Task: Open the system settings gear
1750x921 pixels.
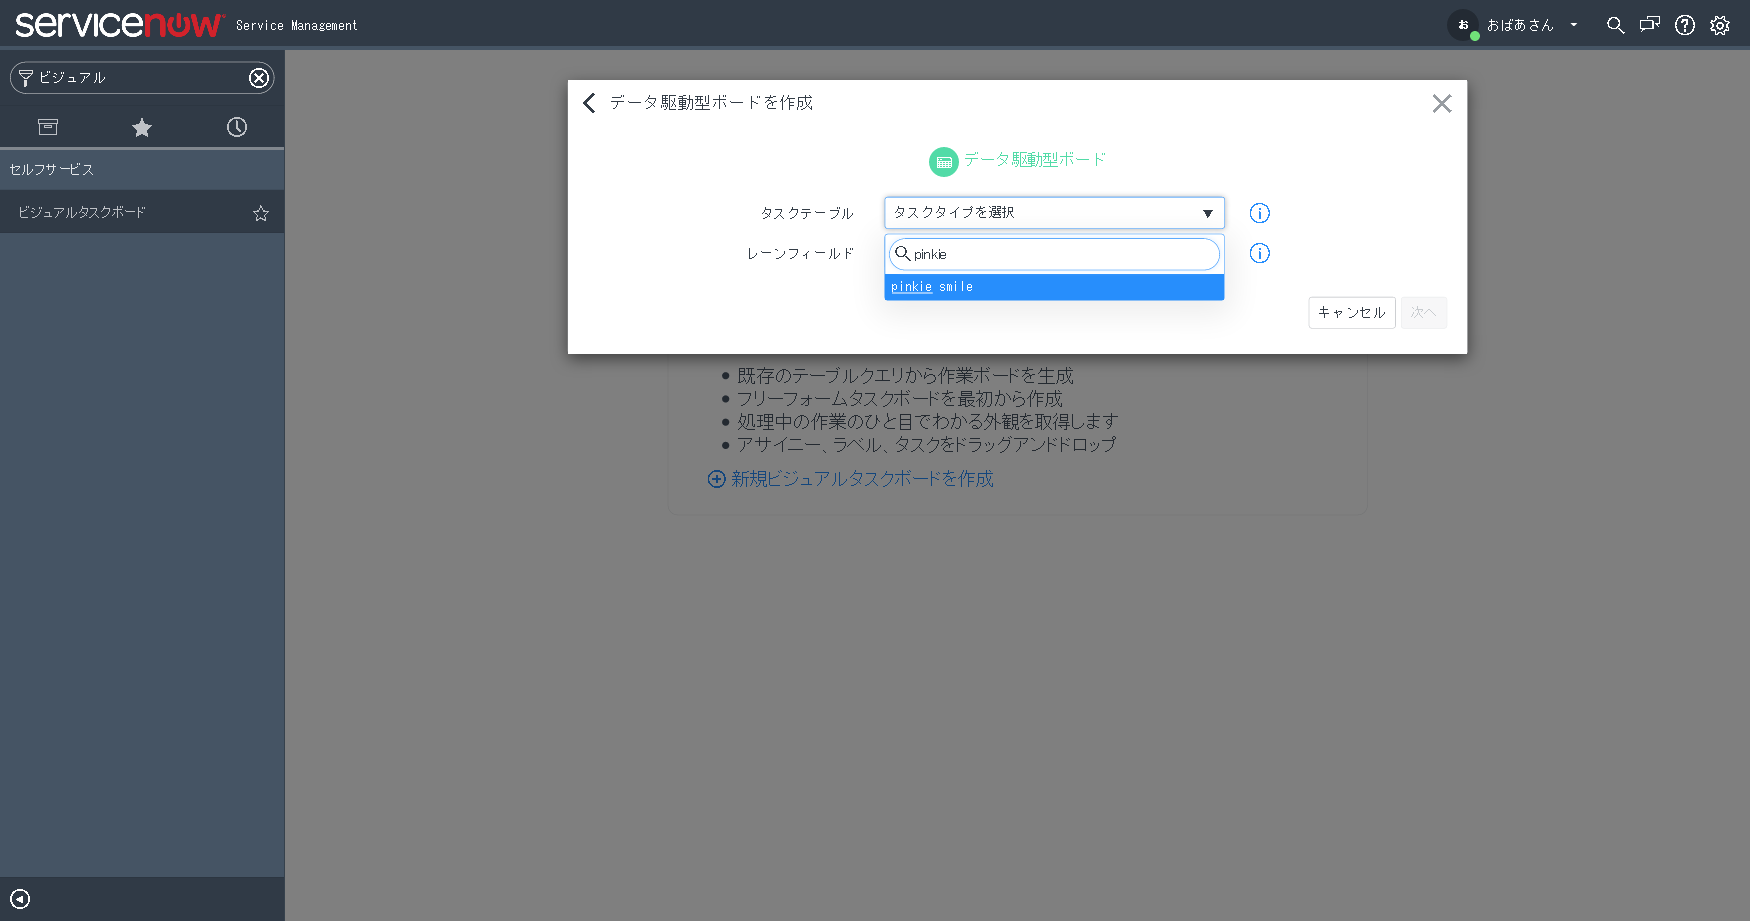Action: tap(1720, 25)
